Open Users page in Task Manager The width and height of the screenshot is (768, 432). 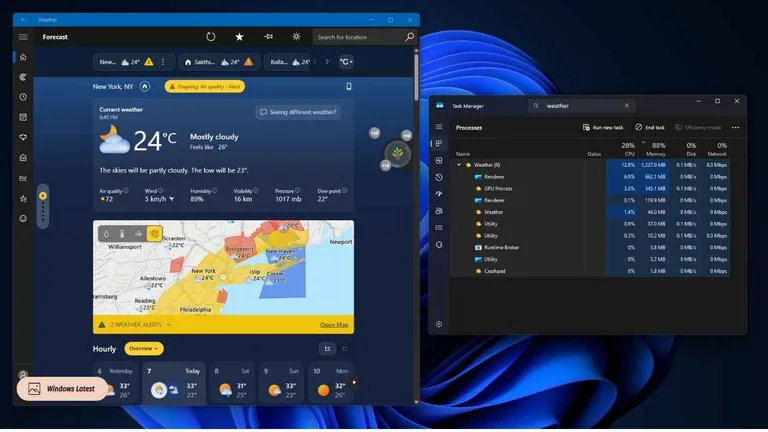pos(439,211)
